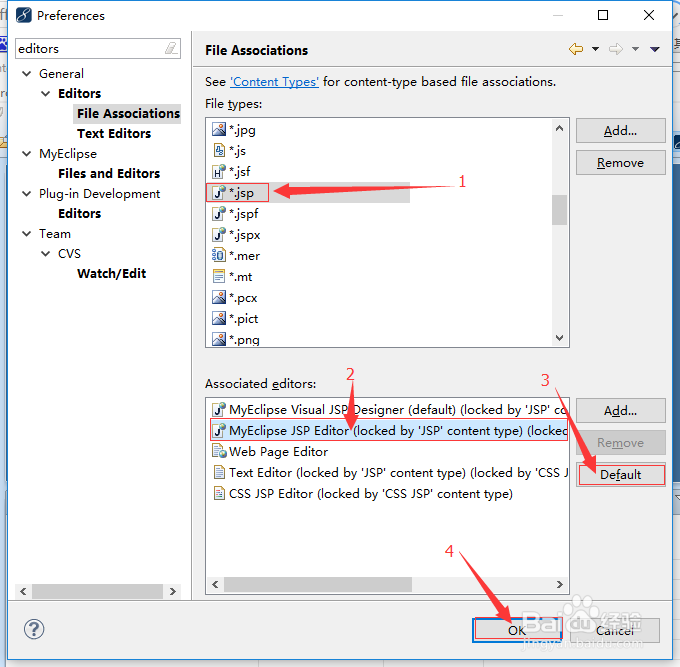Select the Team tree item label
Image resolution: width=680 pixels, height=667 pixels.
tap(55, 234)
